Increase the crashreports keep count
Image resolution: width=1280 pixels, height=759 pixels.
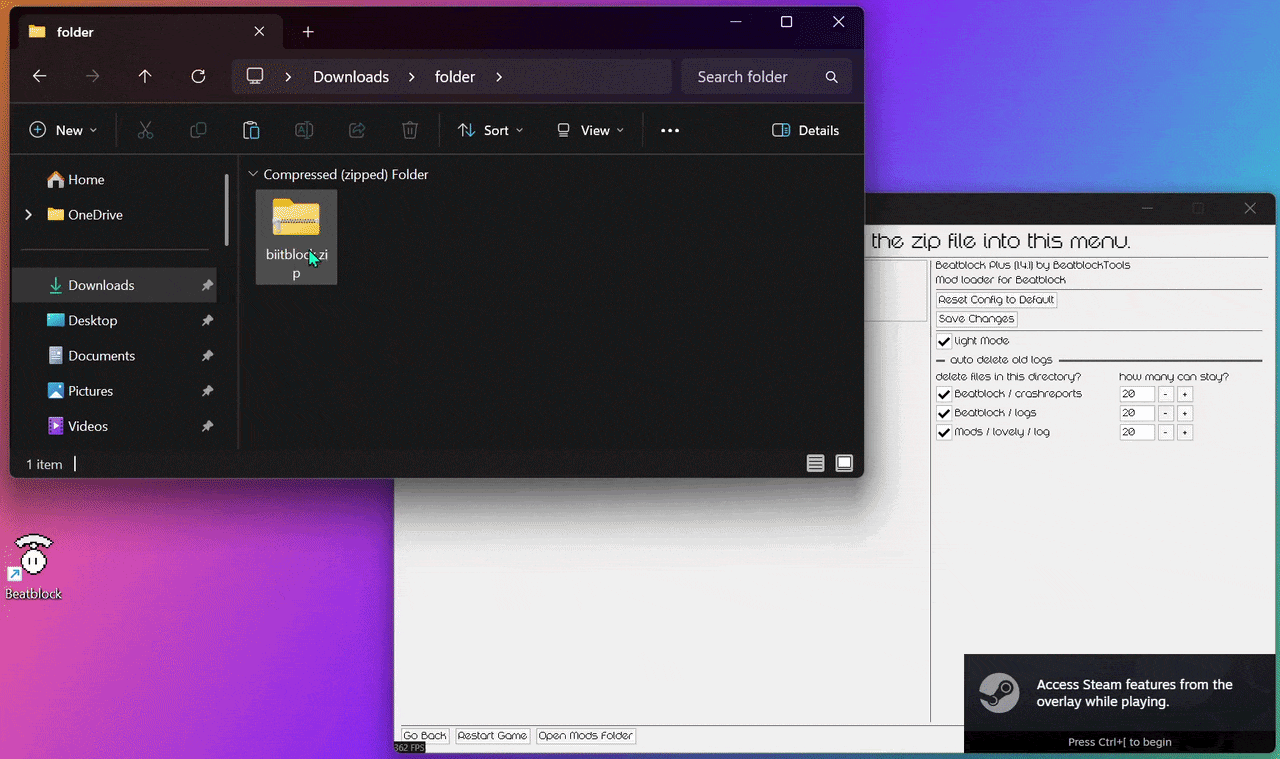coord(1185,394)
